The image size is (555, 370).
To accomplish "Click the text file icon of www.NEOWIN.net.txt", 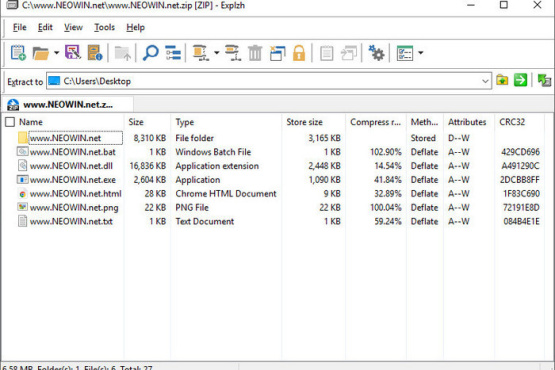I will [22, 221].
